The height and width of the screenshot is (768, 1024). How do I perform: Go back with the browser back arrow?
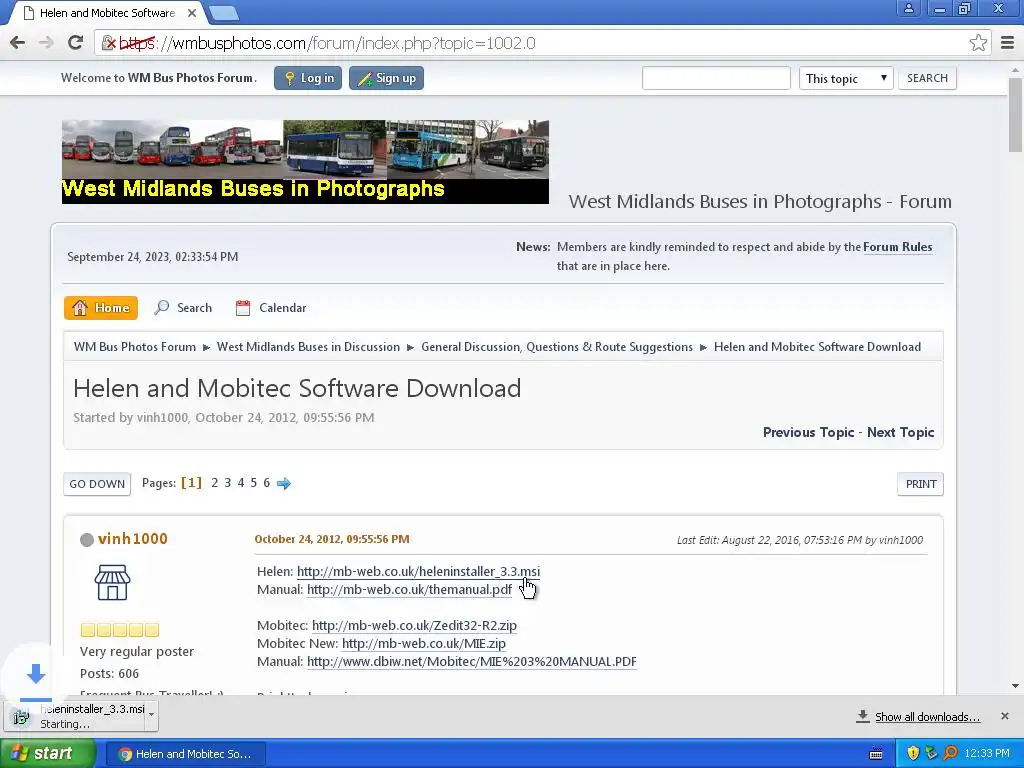coord(18,43)
